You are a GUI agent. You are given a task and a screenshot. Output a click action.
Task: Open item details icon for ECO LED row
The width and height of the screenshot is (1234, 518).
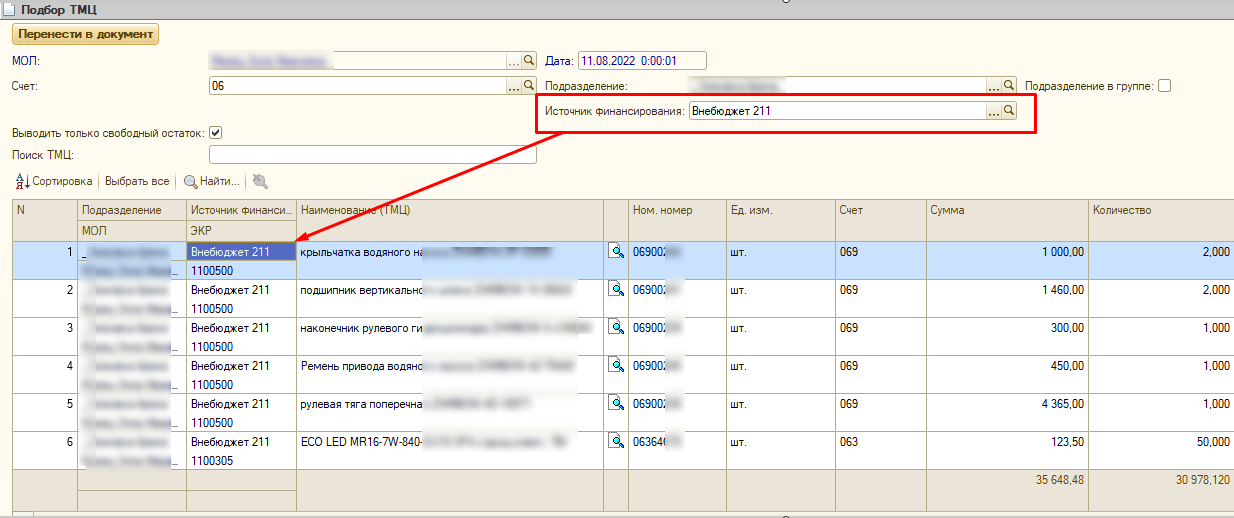click(x=616, y=442)
